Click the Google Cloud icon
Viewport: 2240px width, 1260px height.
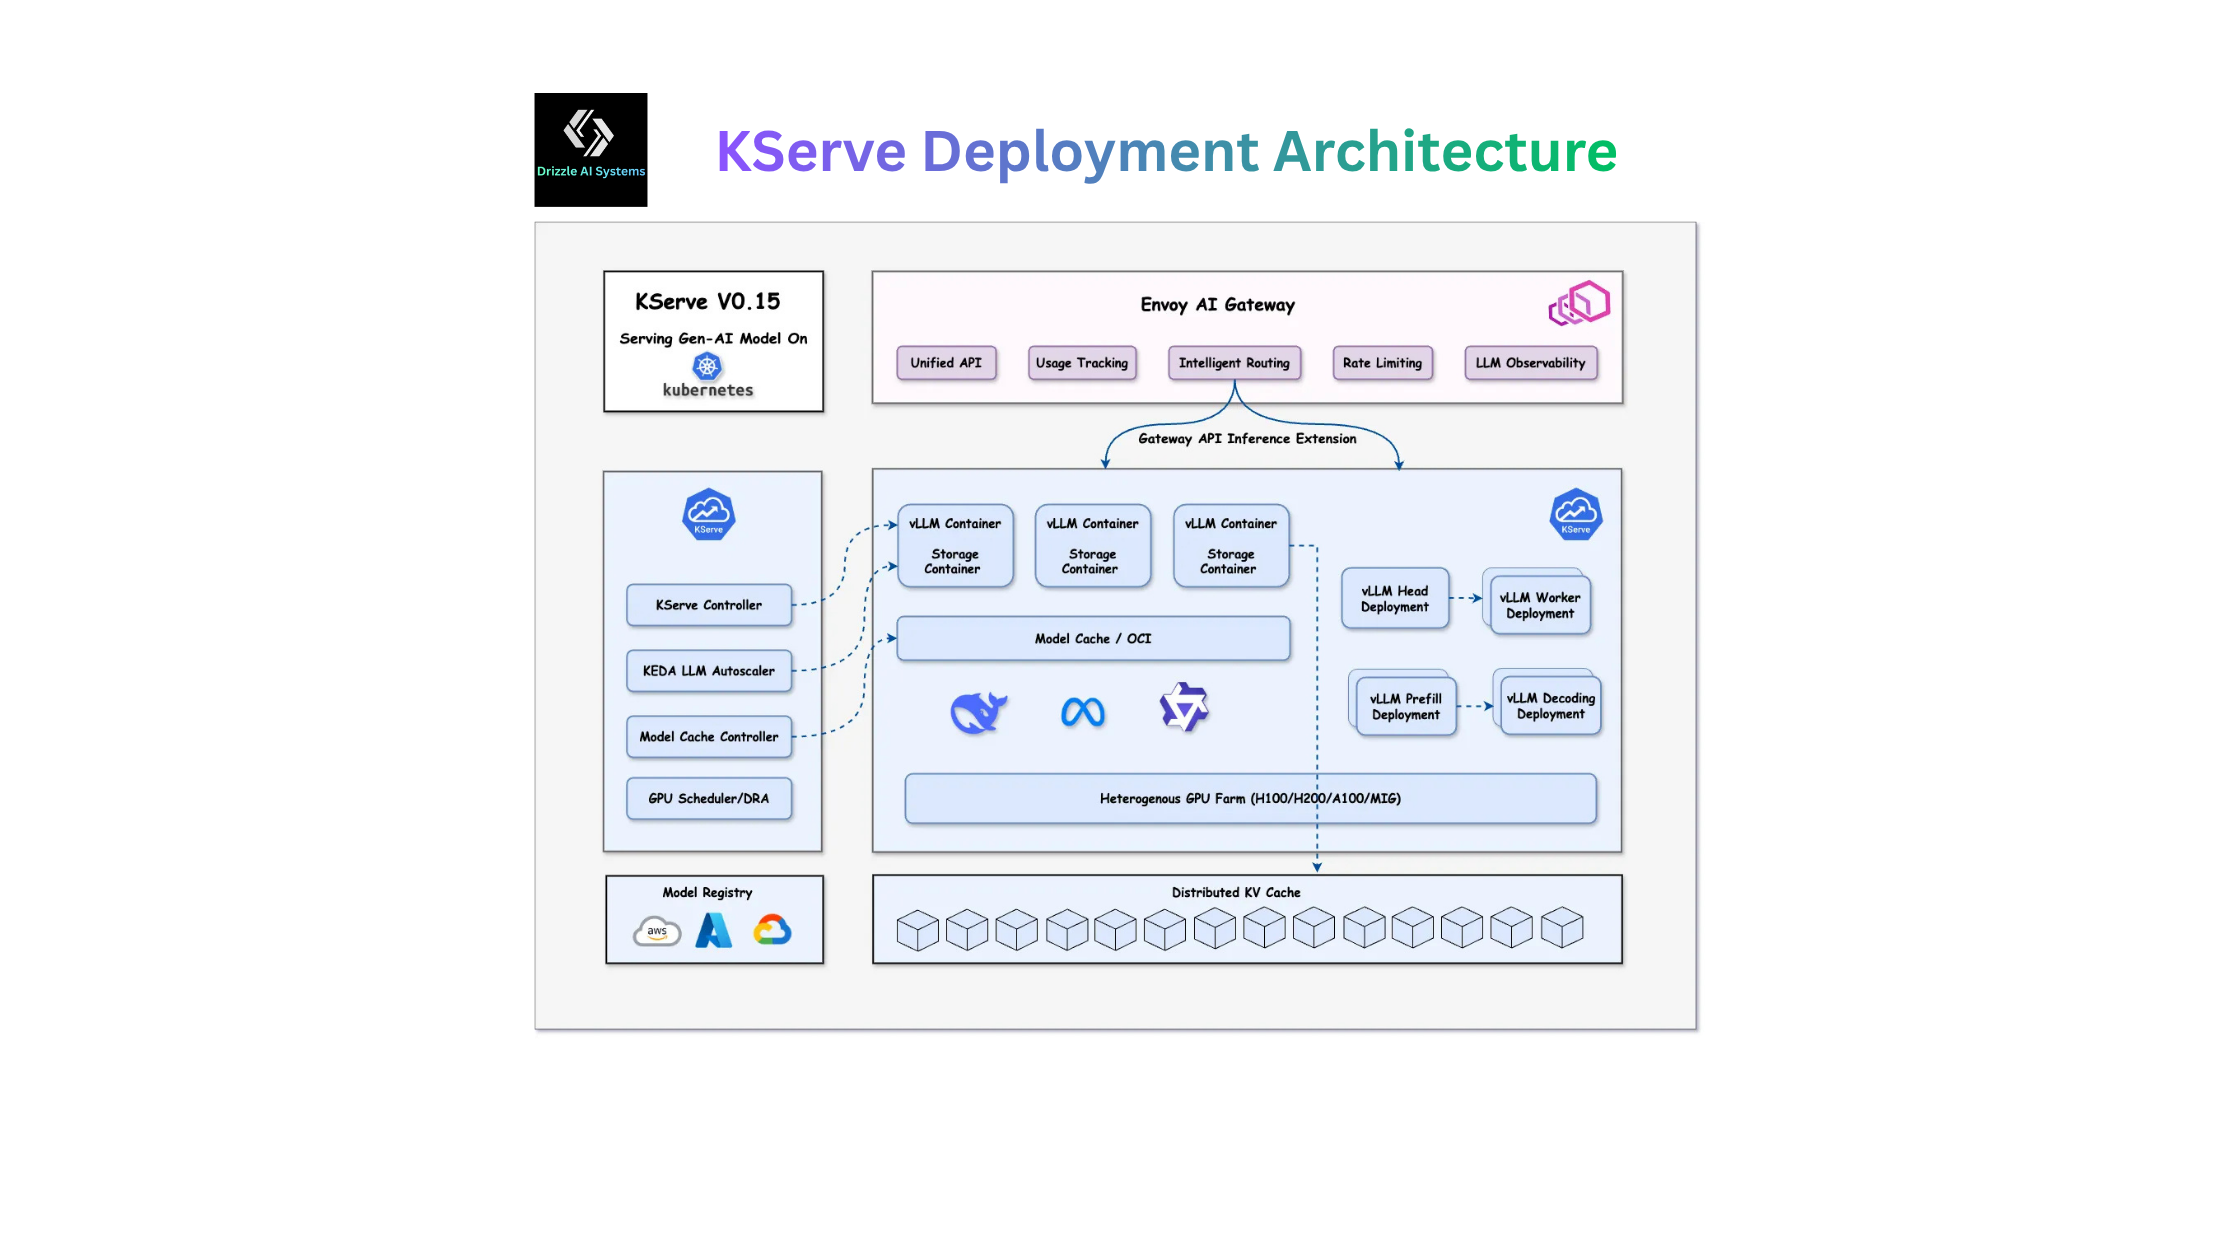pos(772,931)
